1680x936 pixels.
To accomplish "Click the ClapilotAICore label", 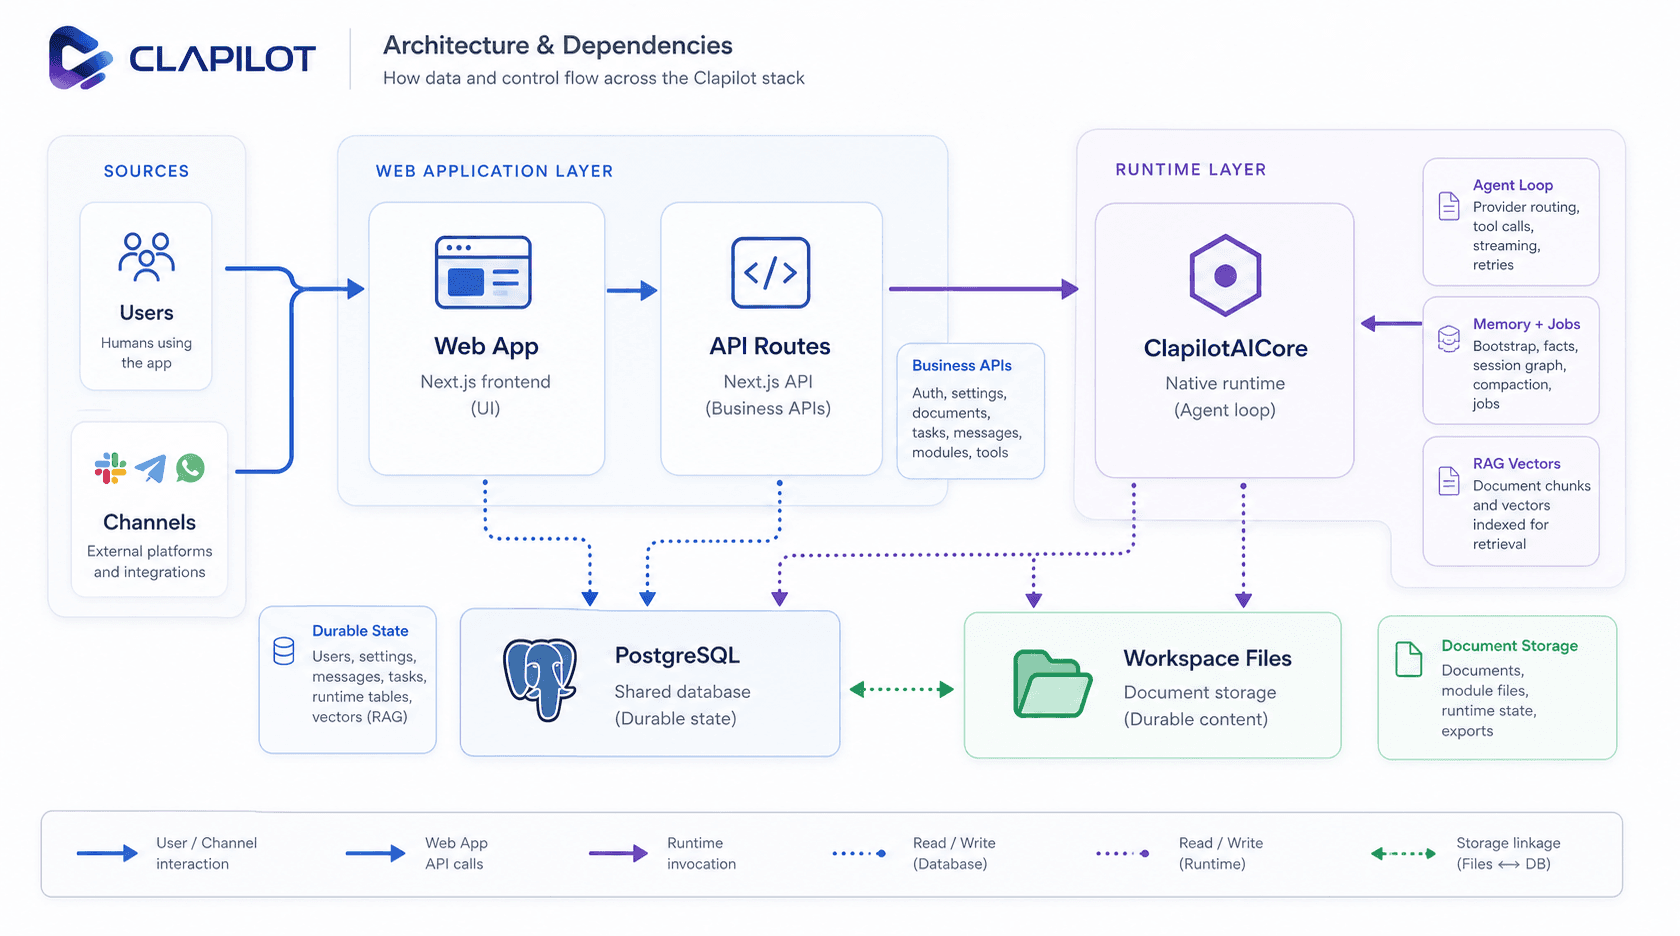I will click(x=1226, y=348).
